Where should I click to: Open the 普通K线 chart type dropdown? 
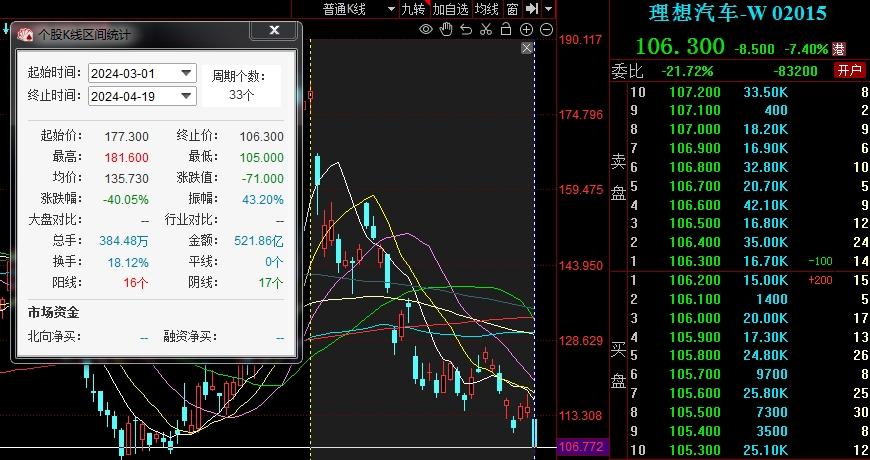coord(391,9)
